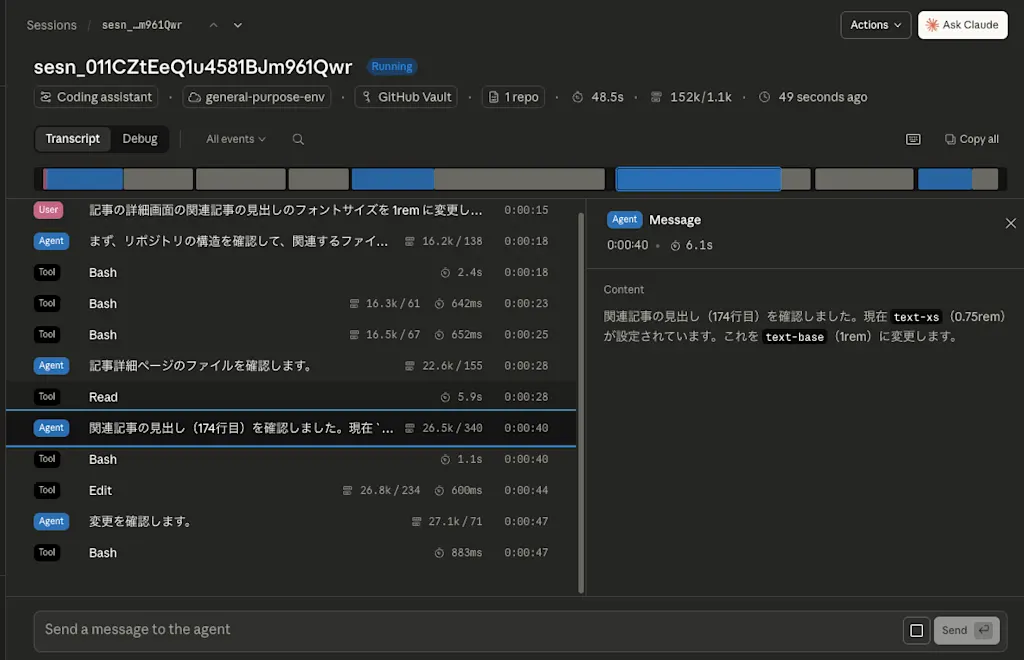This screenshot has height=660, width=1024.
Task: Click the Ask Claude button
Action: point(963,25)
